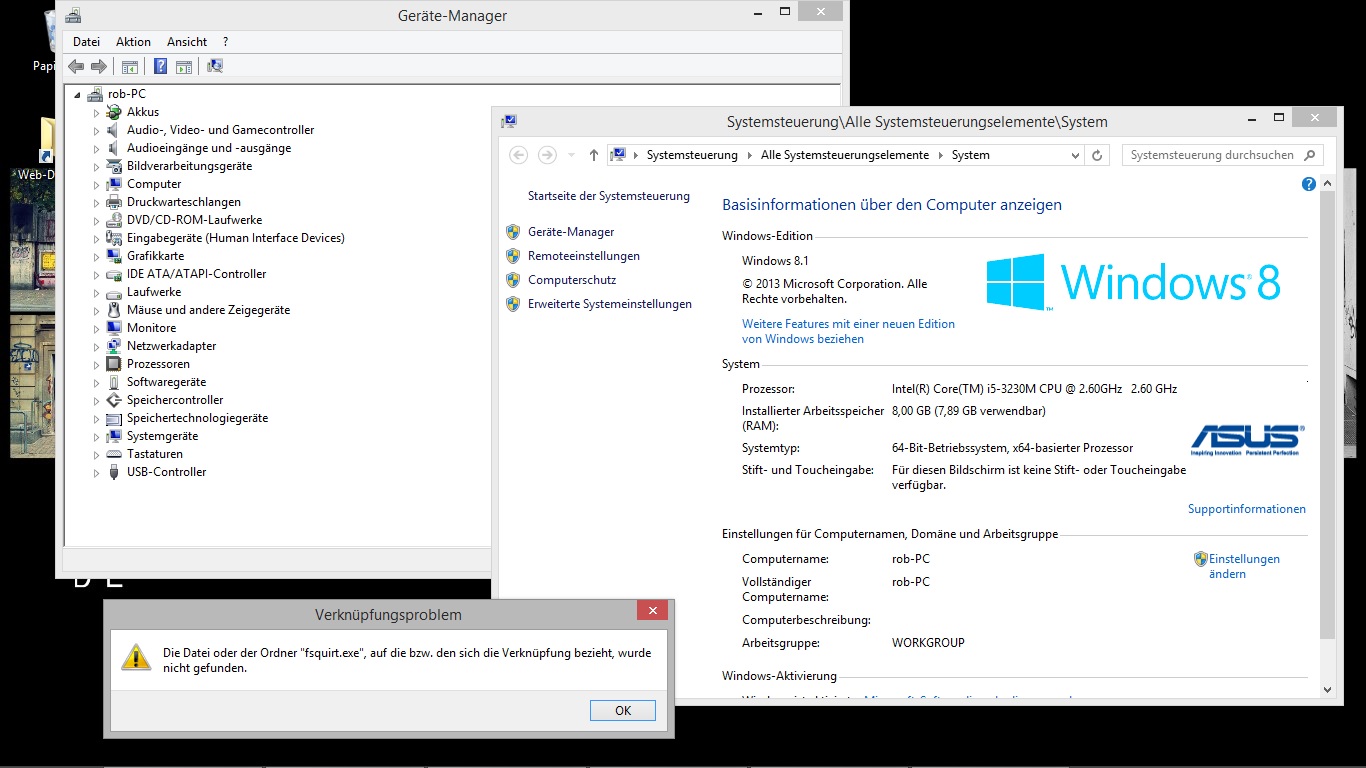The height and width of the screenshot is (768, 1366).
Task: Expand the Bildverarbeitungsgeräte category
Action: [97, 167]
